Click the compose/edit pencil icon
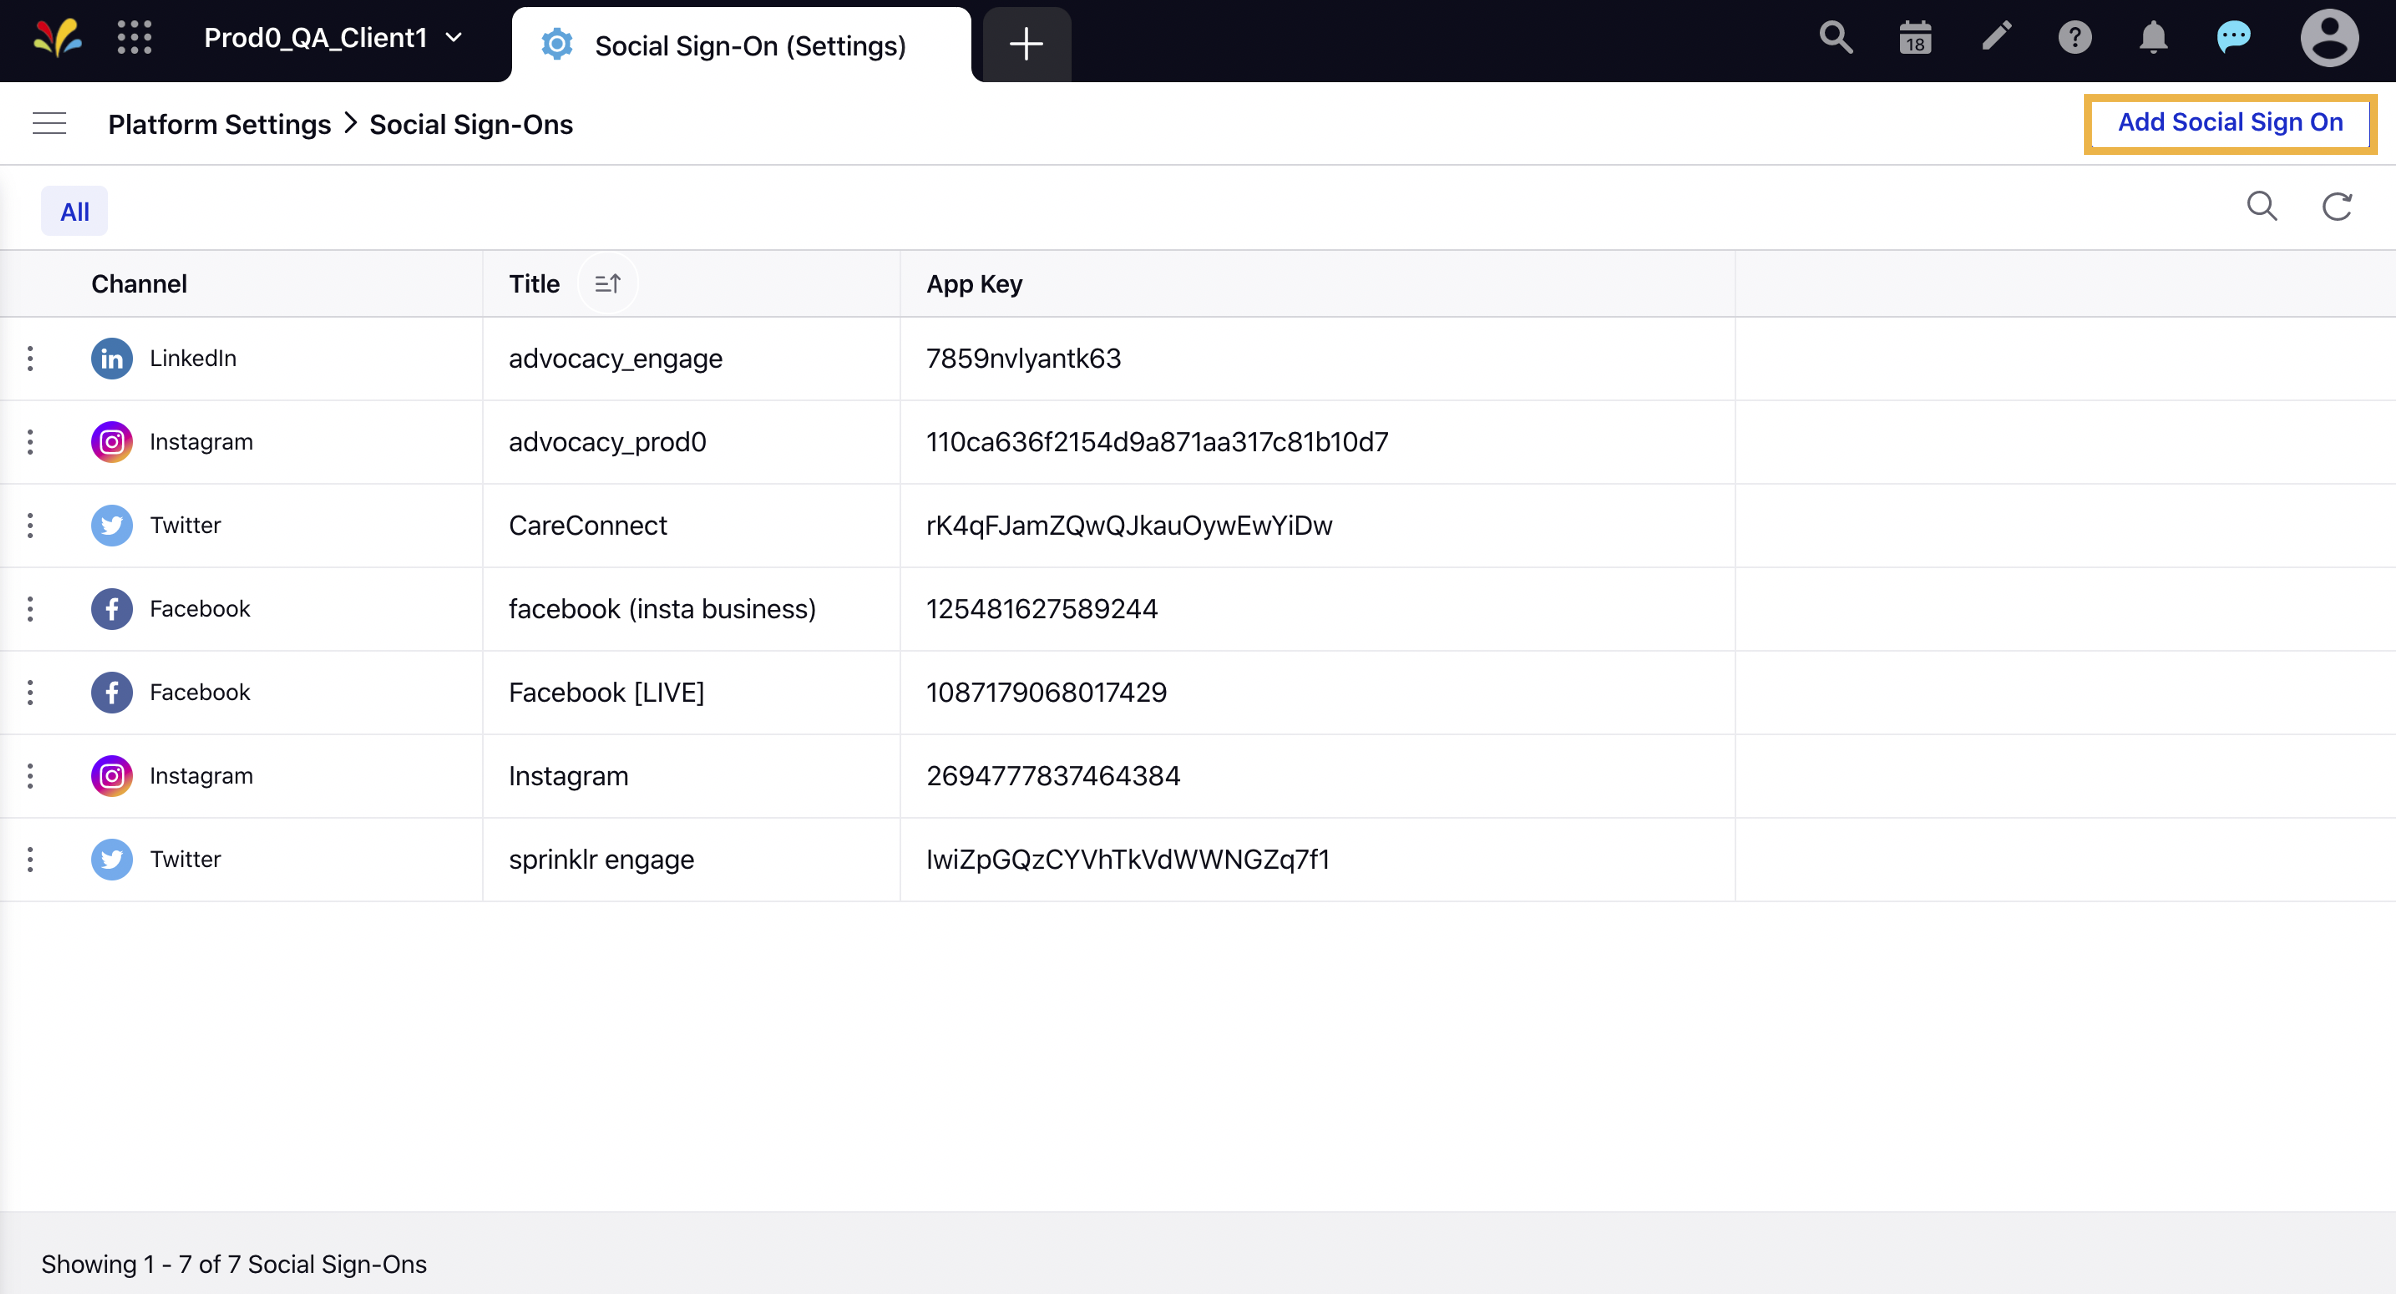Viewport: 2396px width, 1294px height. click(x=1996, y=41)
